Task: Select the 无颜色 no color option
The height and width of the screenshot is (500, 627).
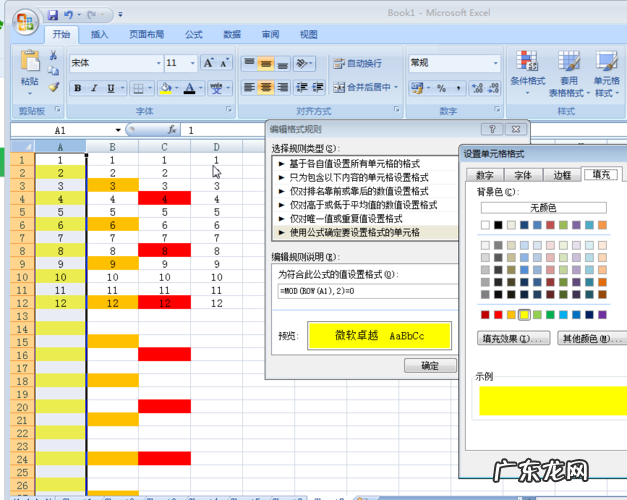Action: pos(543,207)
